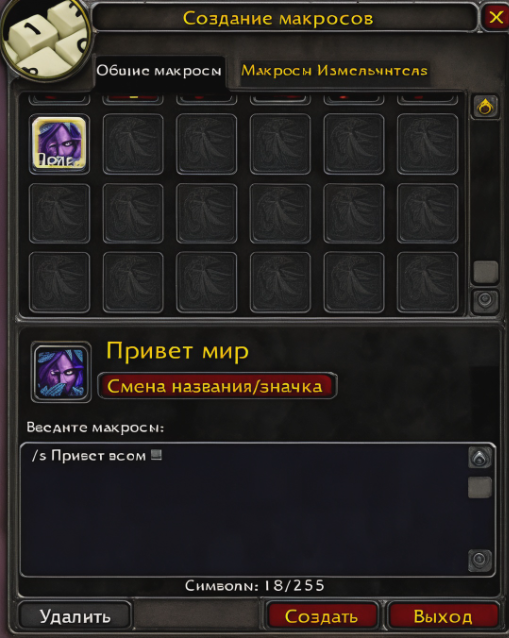Click scroll-down arrow of macro grid
This screenshot has height=638, width=509.
[485, 301]
